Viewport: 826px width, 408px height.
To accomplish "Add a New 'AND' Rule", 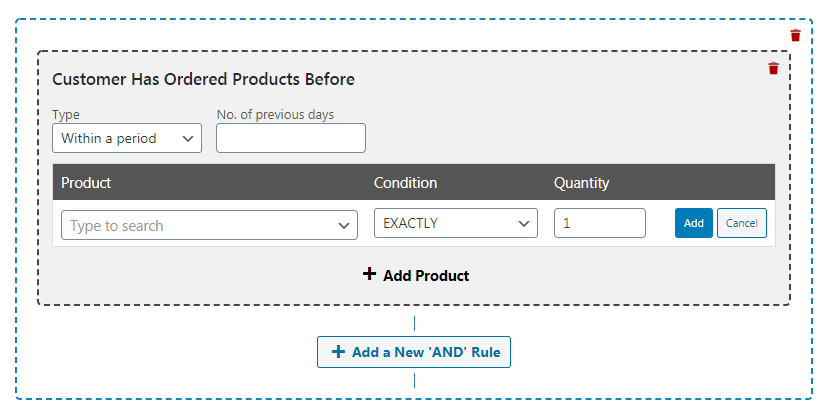I will pos(414,352).
